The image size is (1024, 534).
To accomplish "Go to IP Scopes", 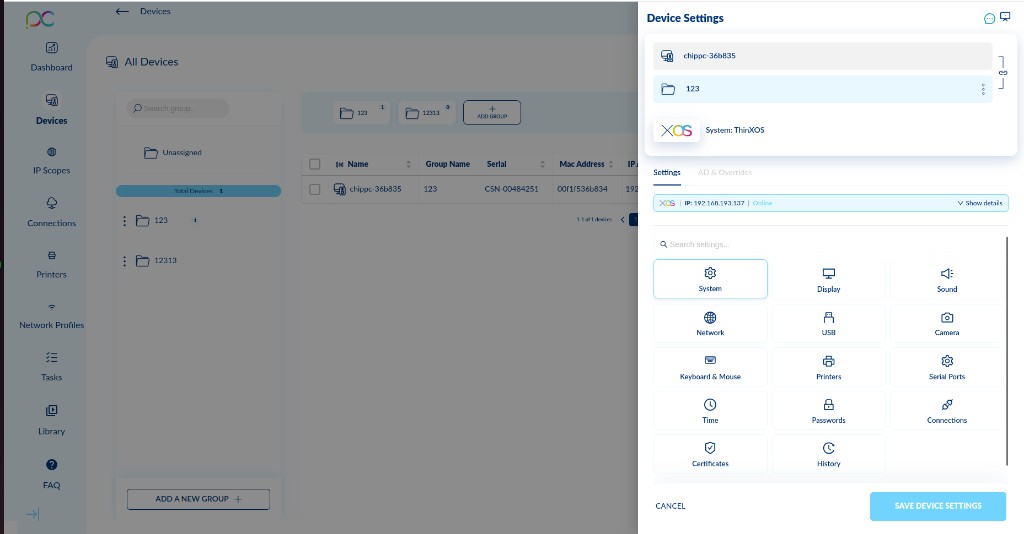I will click(x=52, y=161).
